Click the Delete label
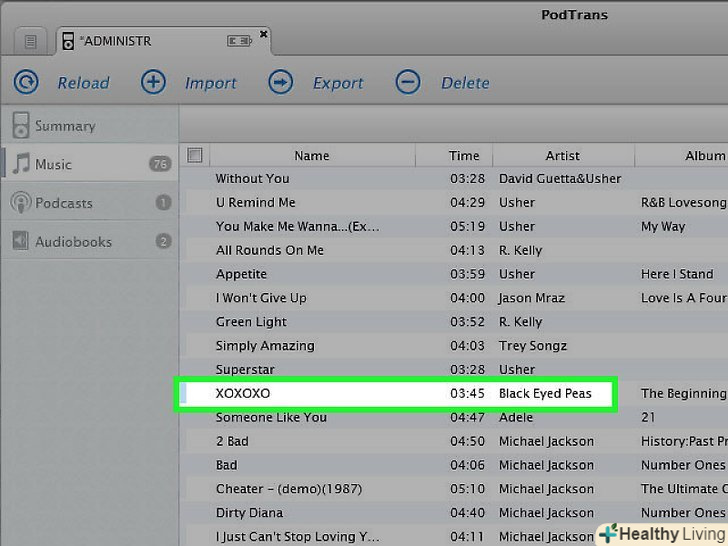Image resolution: width=728 pixels, height=546 pixels. click(465, 83)
